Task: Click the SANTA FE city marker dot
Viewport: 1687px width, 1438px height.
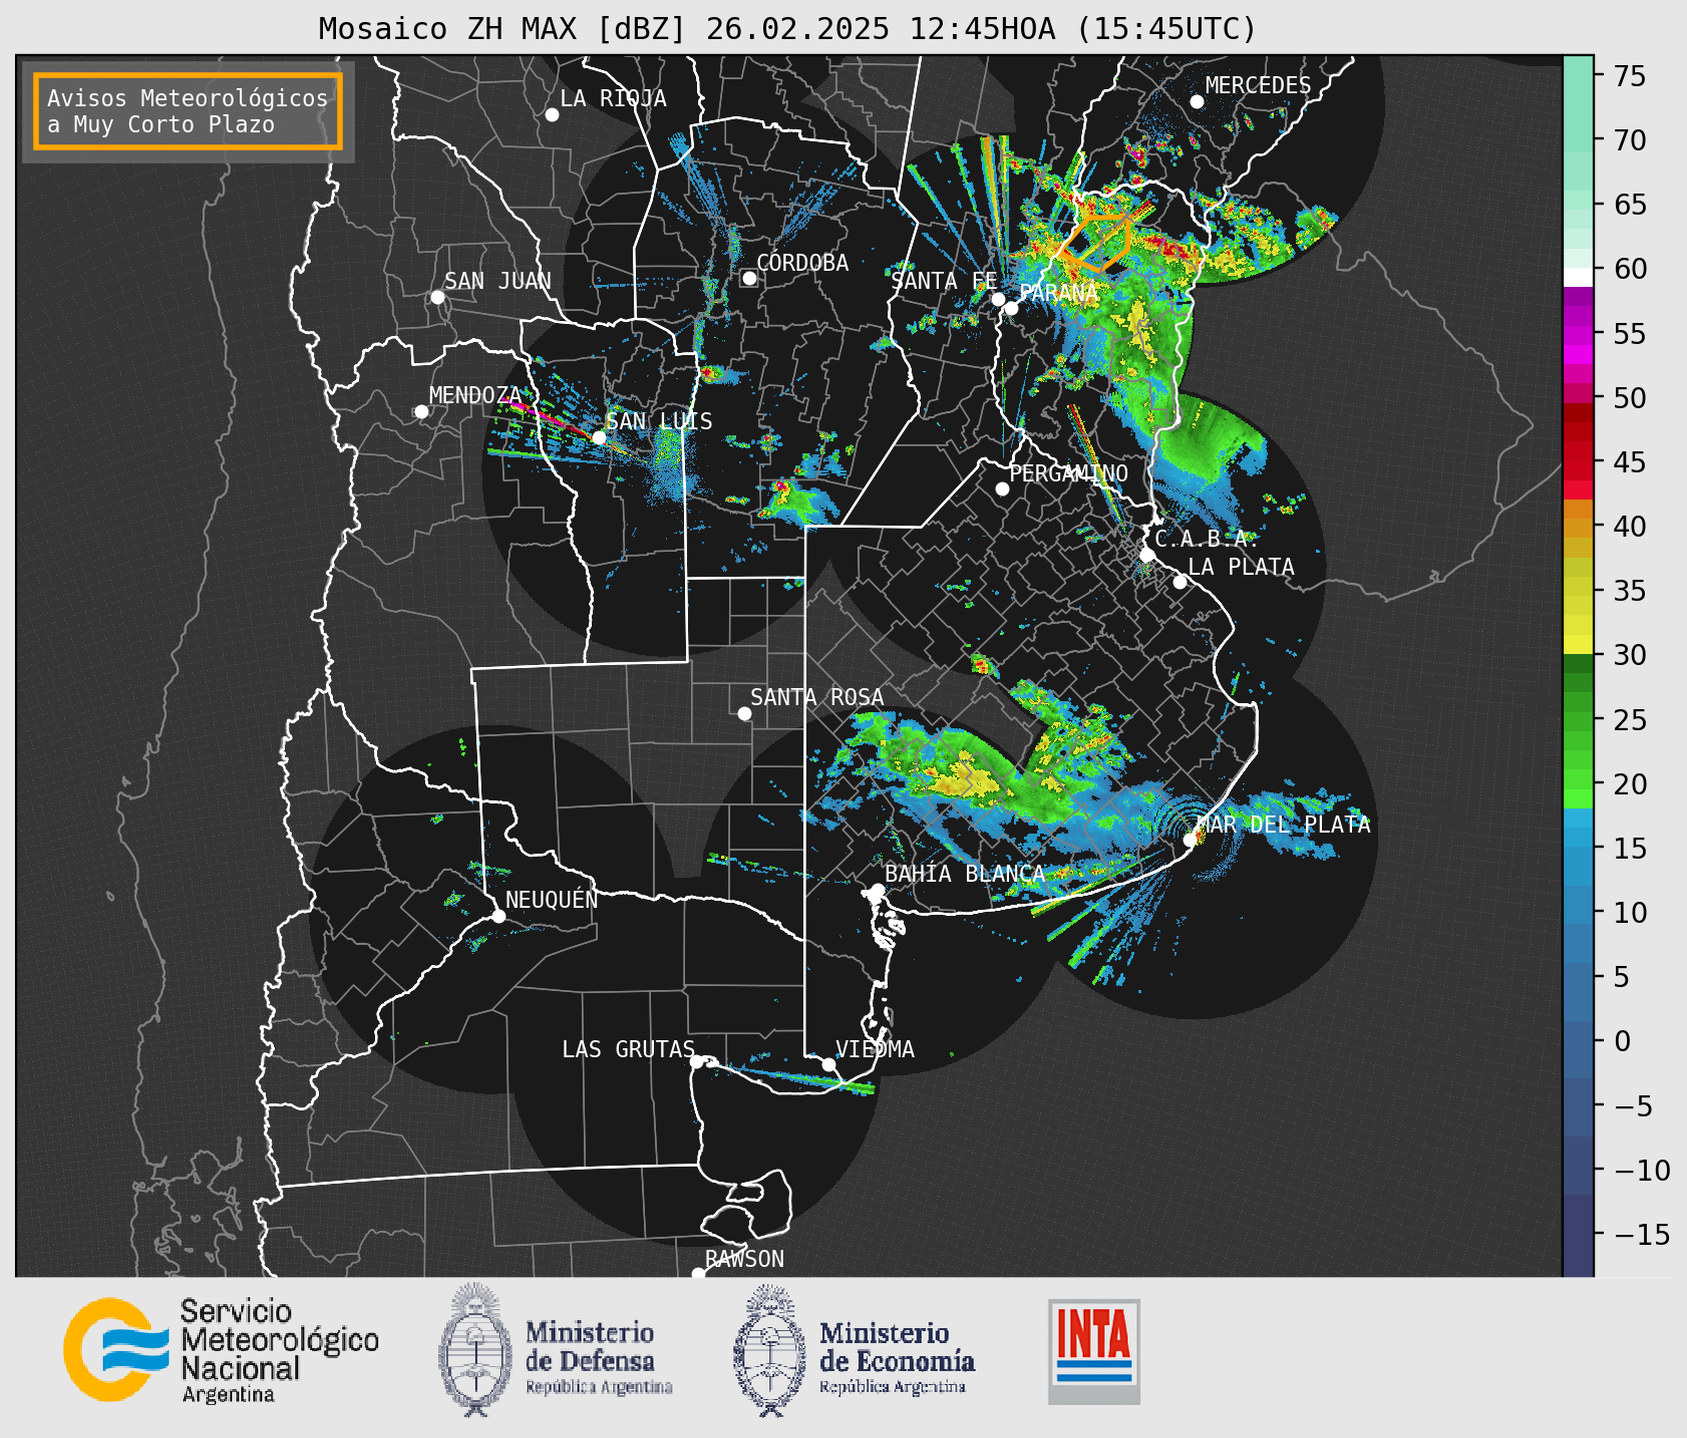Action: pyautogui.click(x=998, y=299)
